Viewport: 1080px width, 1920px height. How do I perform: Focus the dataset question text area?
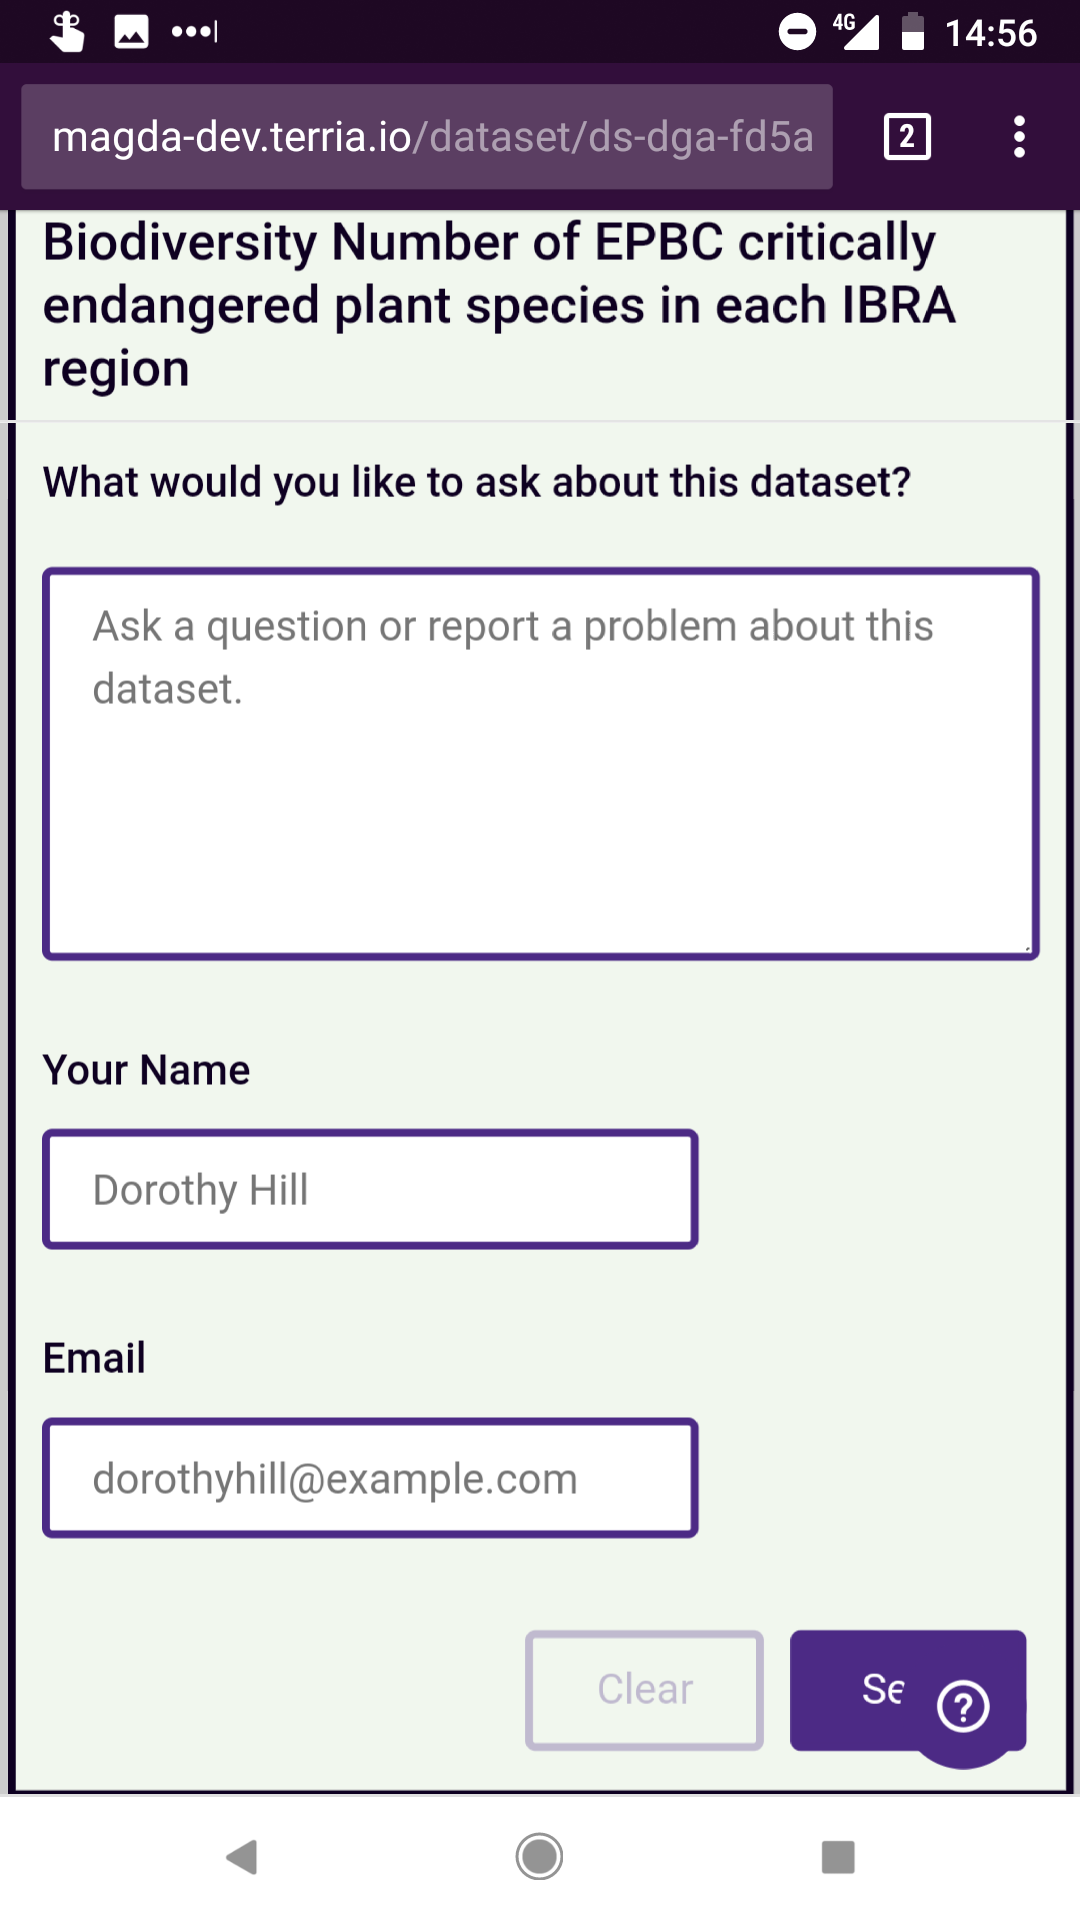tap(540, 764)
